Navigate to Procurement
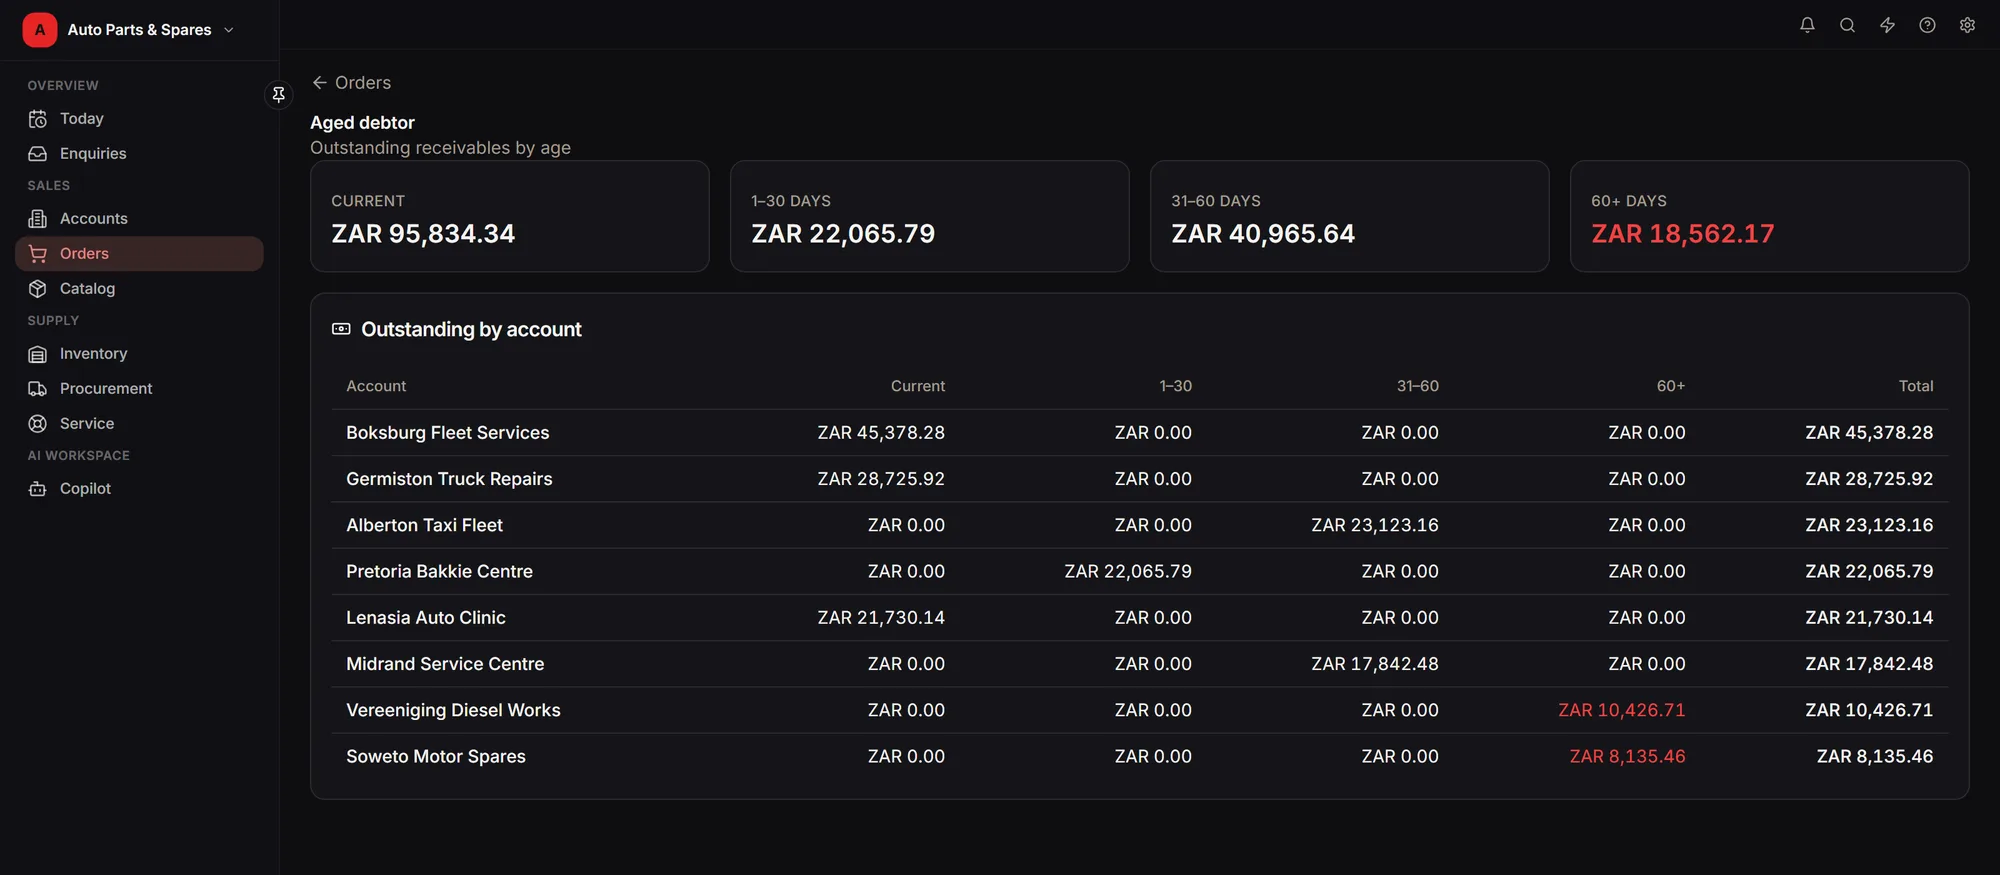The width and height of the screenshot is (2000, 875). pos(139,388)
